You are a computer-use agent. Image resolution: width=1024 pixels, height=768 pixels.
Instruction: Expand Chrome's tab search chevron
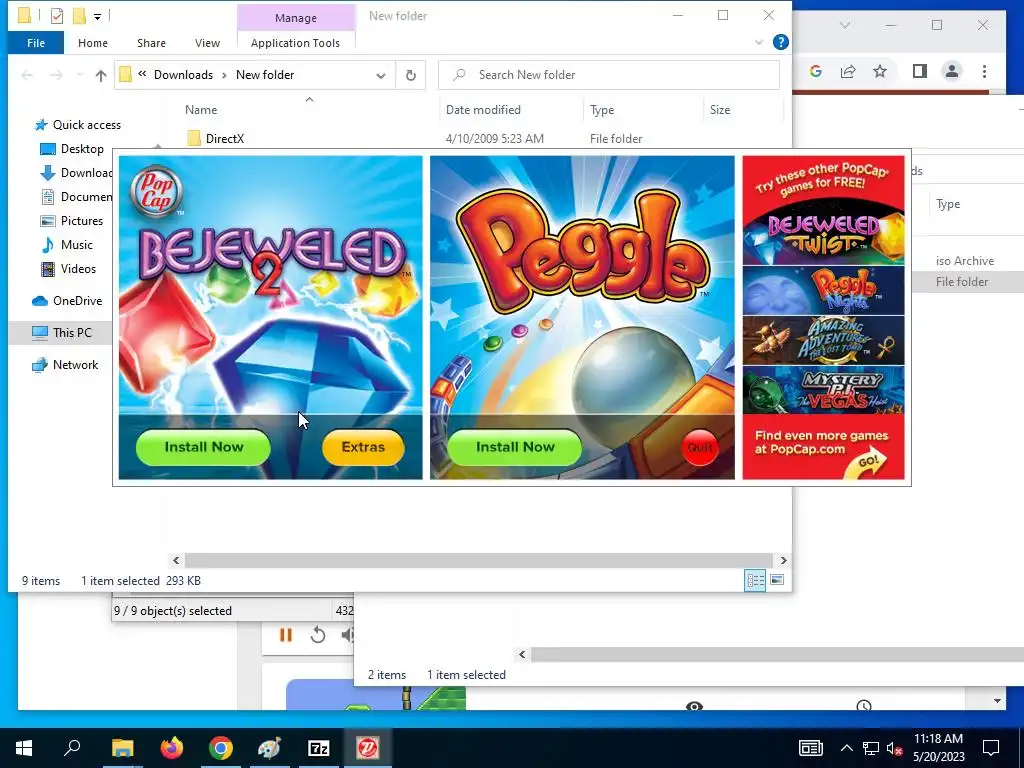tap(844, 25)
